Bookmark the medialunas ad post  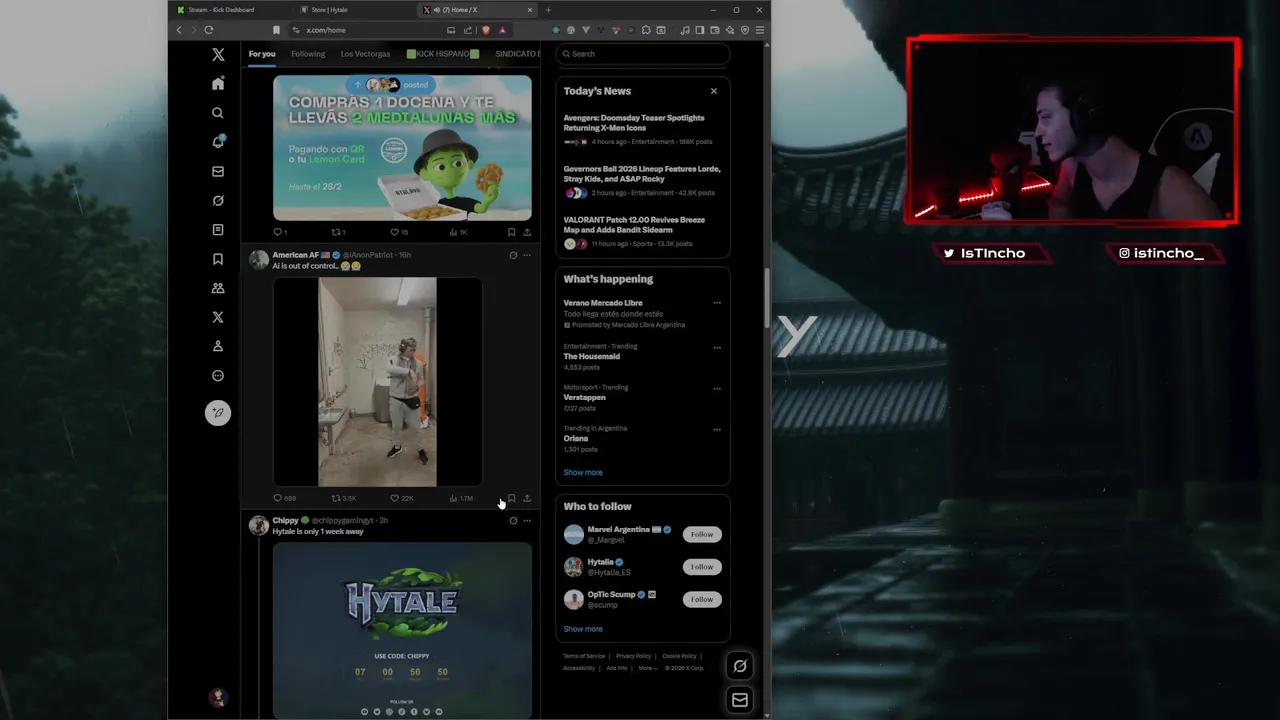[511, 232]
